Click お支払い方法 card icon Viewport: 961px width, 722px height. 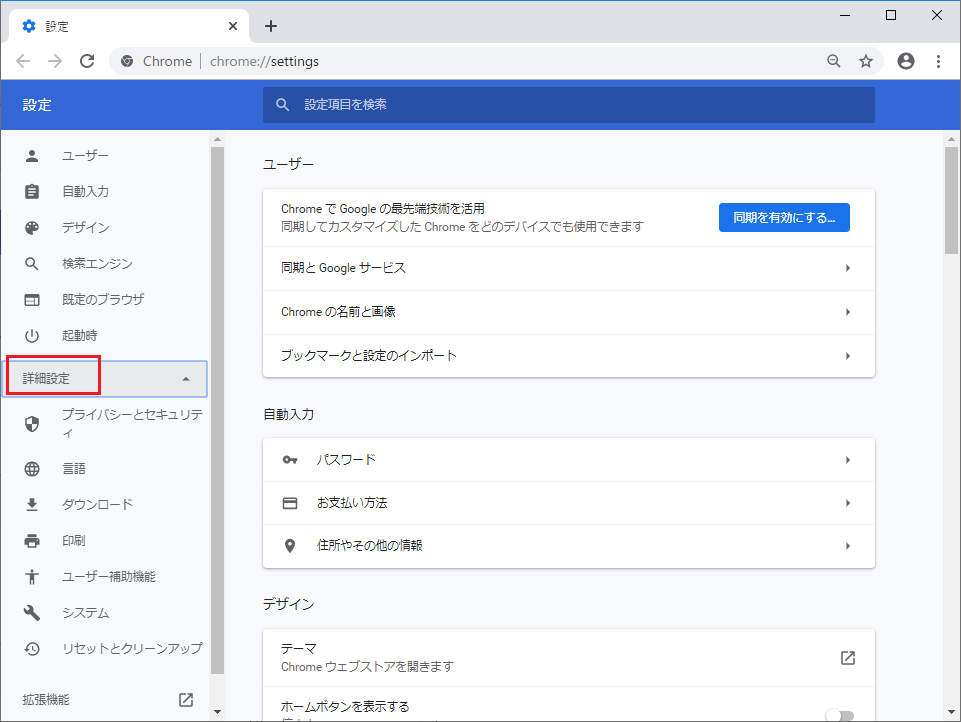click(x=290, y=503)
